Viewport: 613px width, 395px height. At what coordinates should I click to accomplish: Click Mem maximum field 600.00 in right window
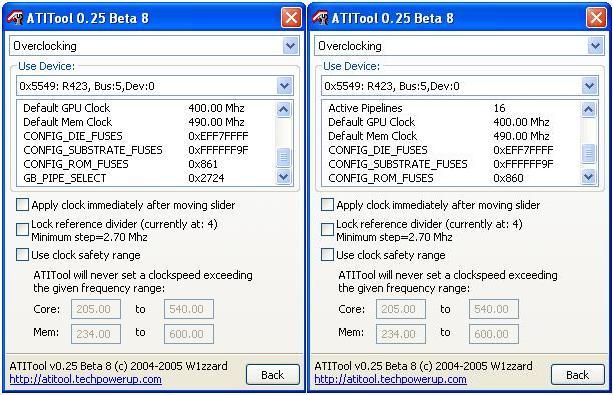pos(494,334)
